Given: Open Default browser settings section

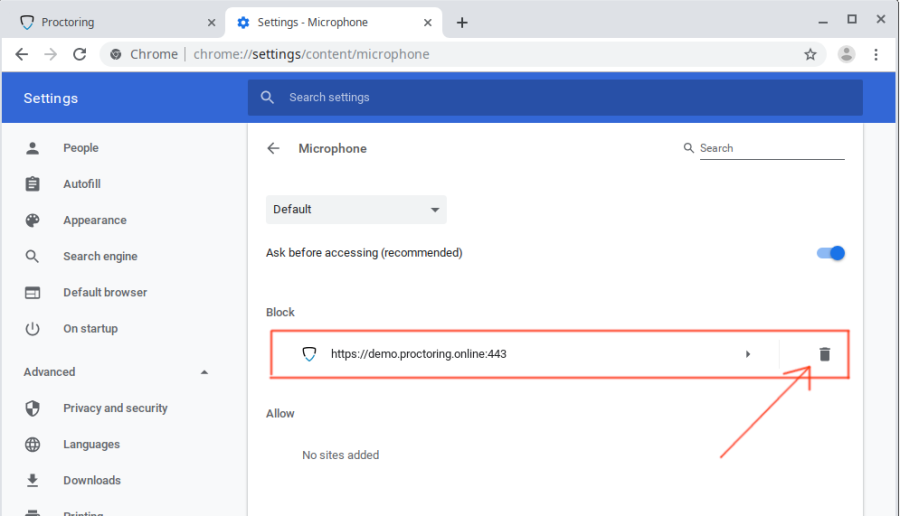Looking at the screenshot, I should pos(105,293).
